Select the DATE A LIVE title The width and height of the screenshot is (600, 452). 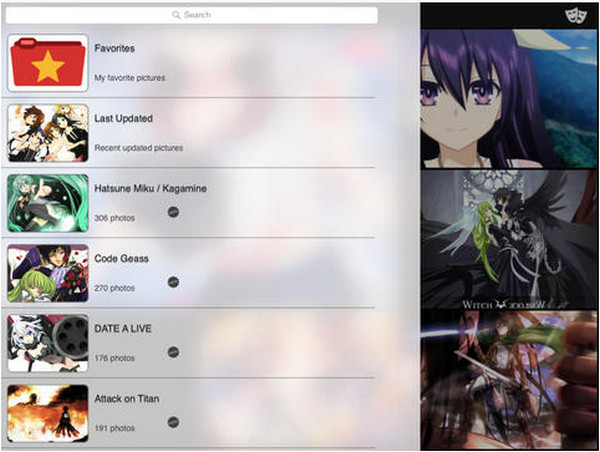point(123,329)
